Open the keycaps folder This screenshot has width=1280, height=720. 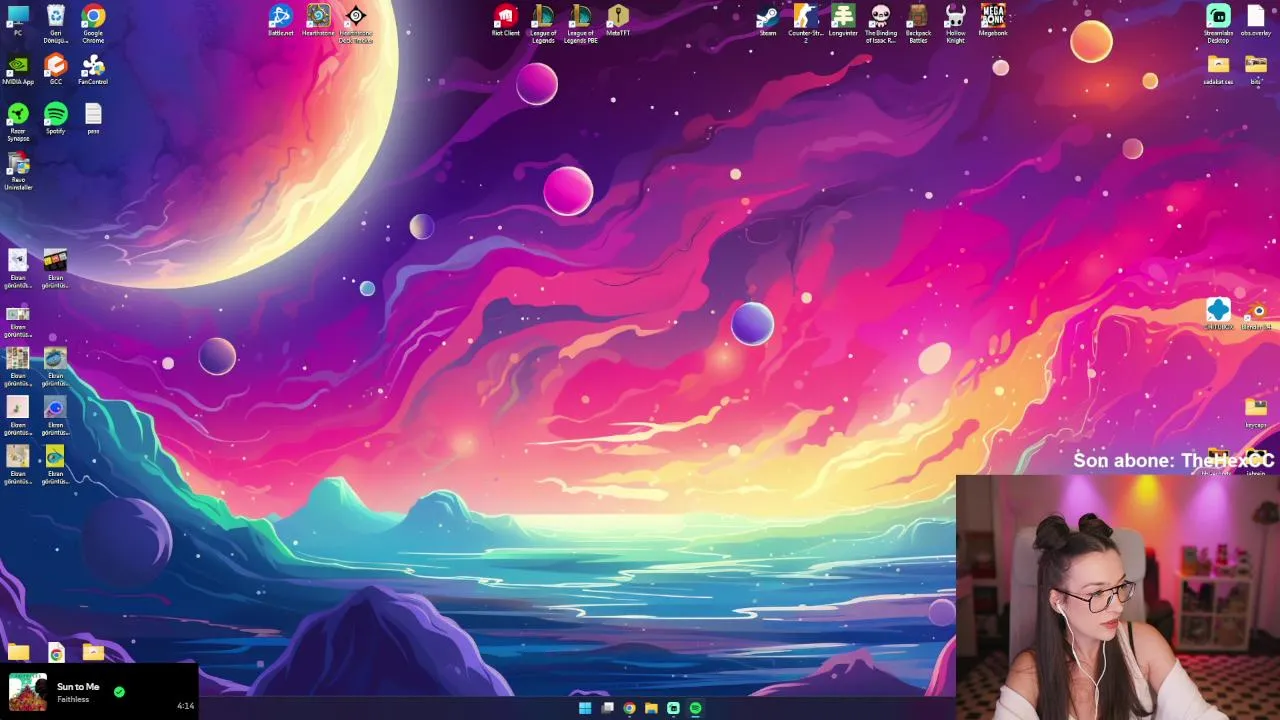(1256, 412)
